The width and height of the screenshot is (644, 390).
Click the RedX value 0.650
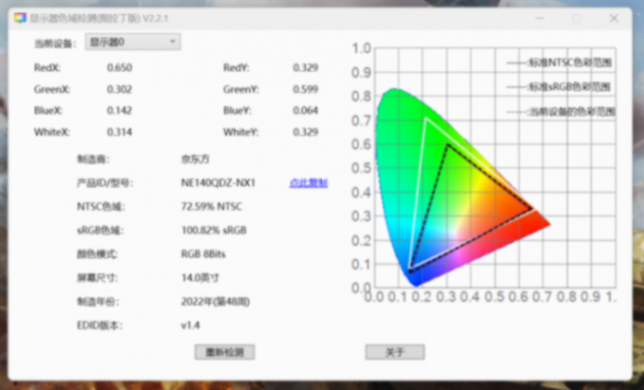pos(120,68)
